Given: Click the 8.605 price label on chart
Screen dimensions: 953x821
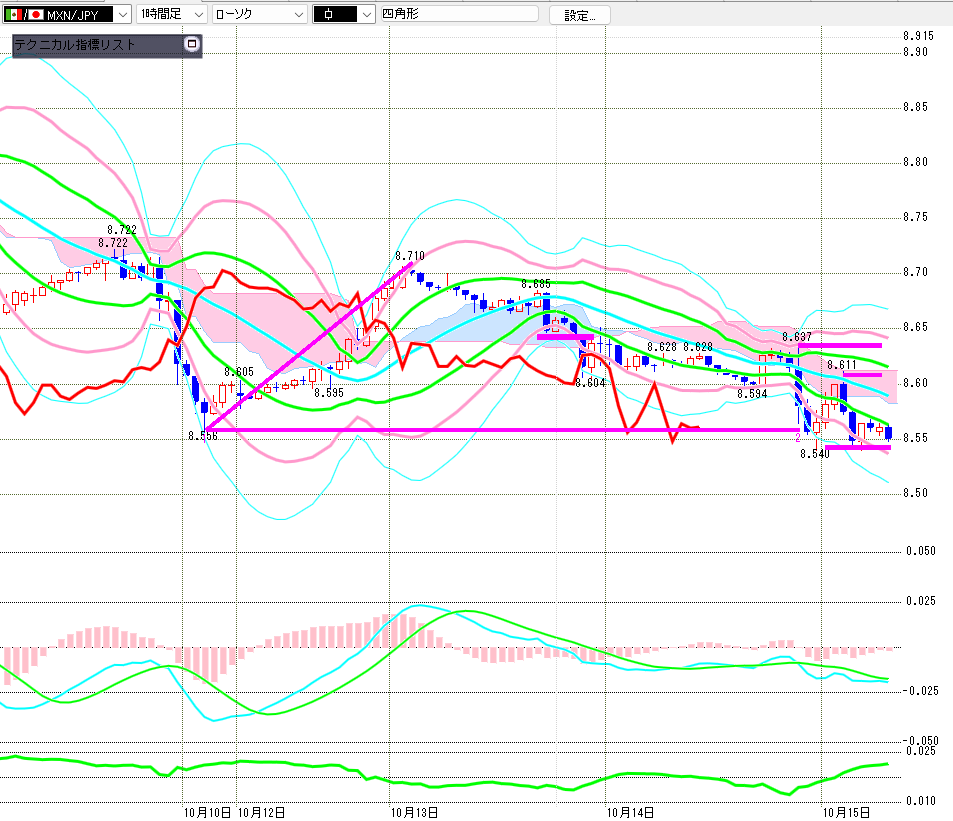Looking at the screenshot, I should 239,372.
